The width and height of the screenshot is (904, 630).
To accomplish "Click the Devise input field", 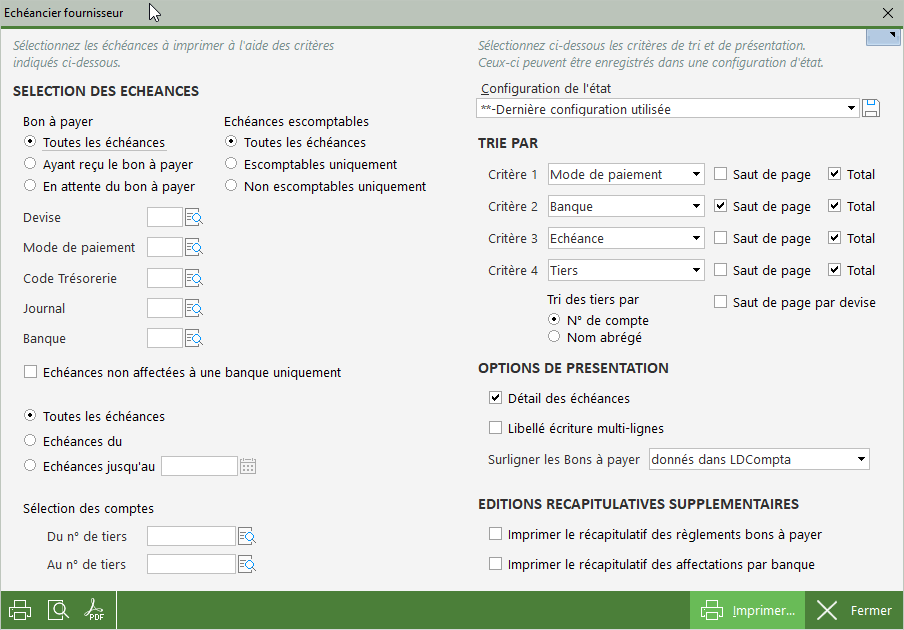I will tap(165, 218).
